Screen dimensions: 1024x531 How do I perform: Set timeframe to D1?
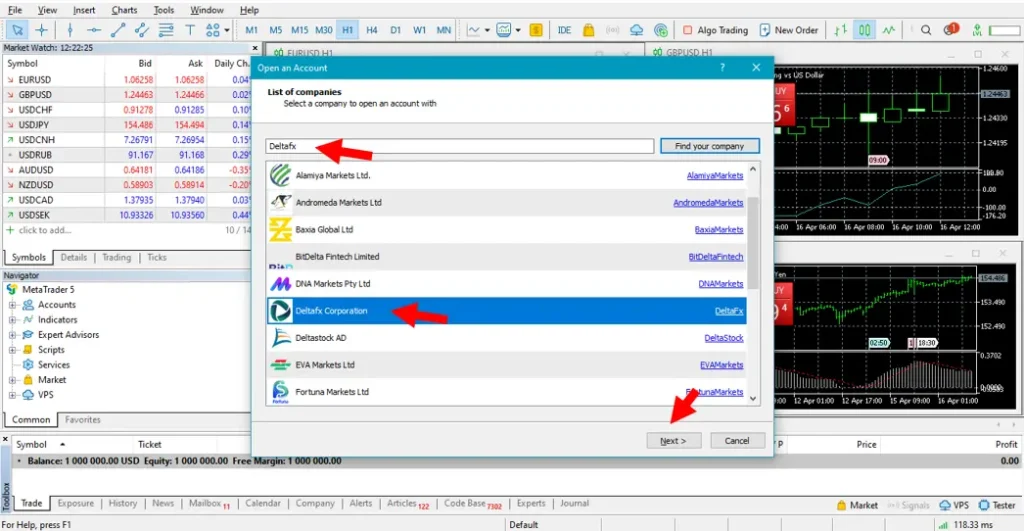[x=396, y=30]
